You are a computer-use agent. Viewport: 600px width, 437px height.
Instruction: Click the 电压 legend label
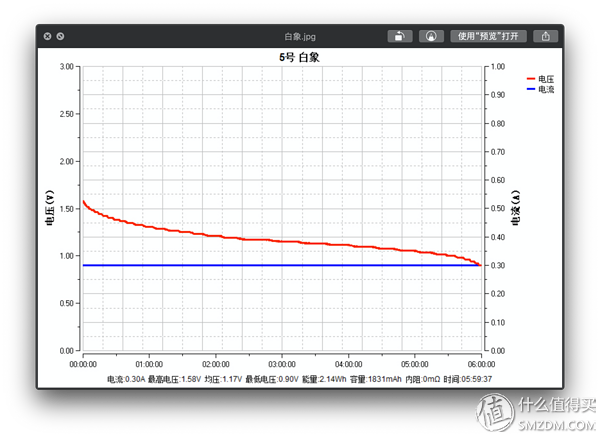click(546, 79)
